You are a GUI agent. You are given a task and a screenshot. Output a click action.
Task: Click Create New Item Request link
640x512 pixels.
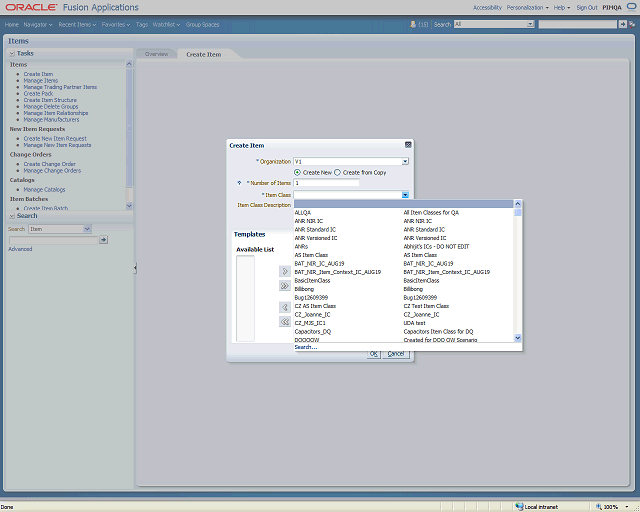[x=55, y=139]
